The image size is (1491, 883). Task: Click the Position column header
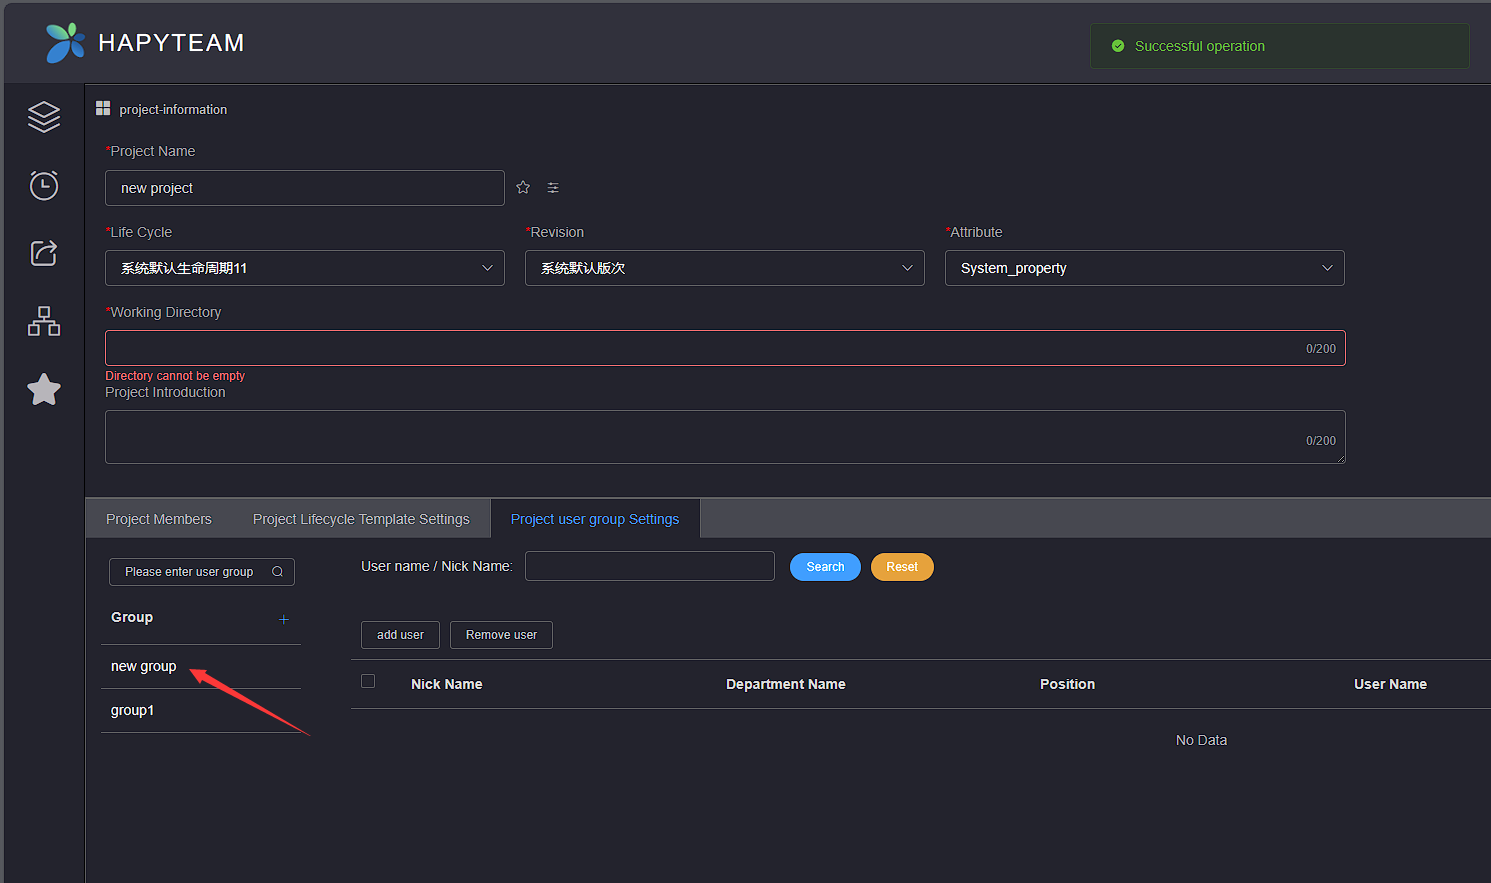point(1067,684)
